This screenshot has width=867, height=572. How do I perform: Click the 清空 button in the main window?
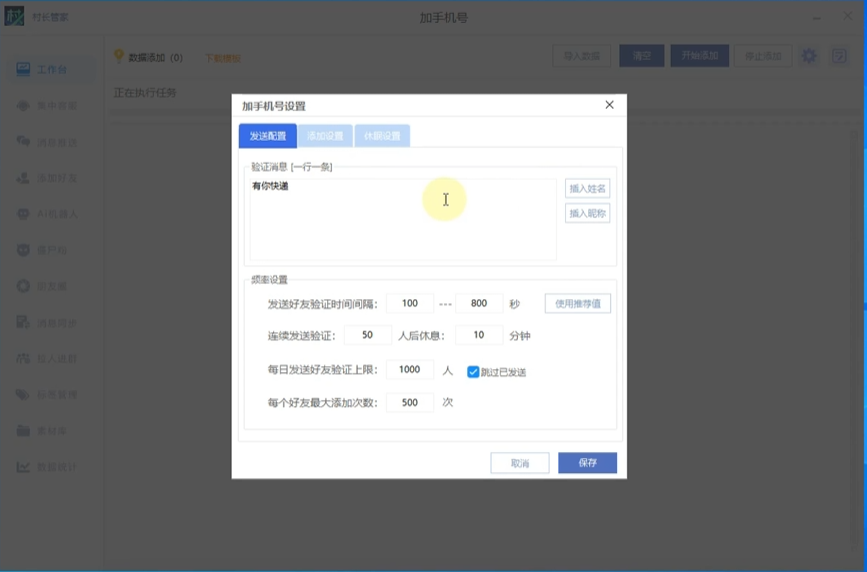[x=642, y=56]
